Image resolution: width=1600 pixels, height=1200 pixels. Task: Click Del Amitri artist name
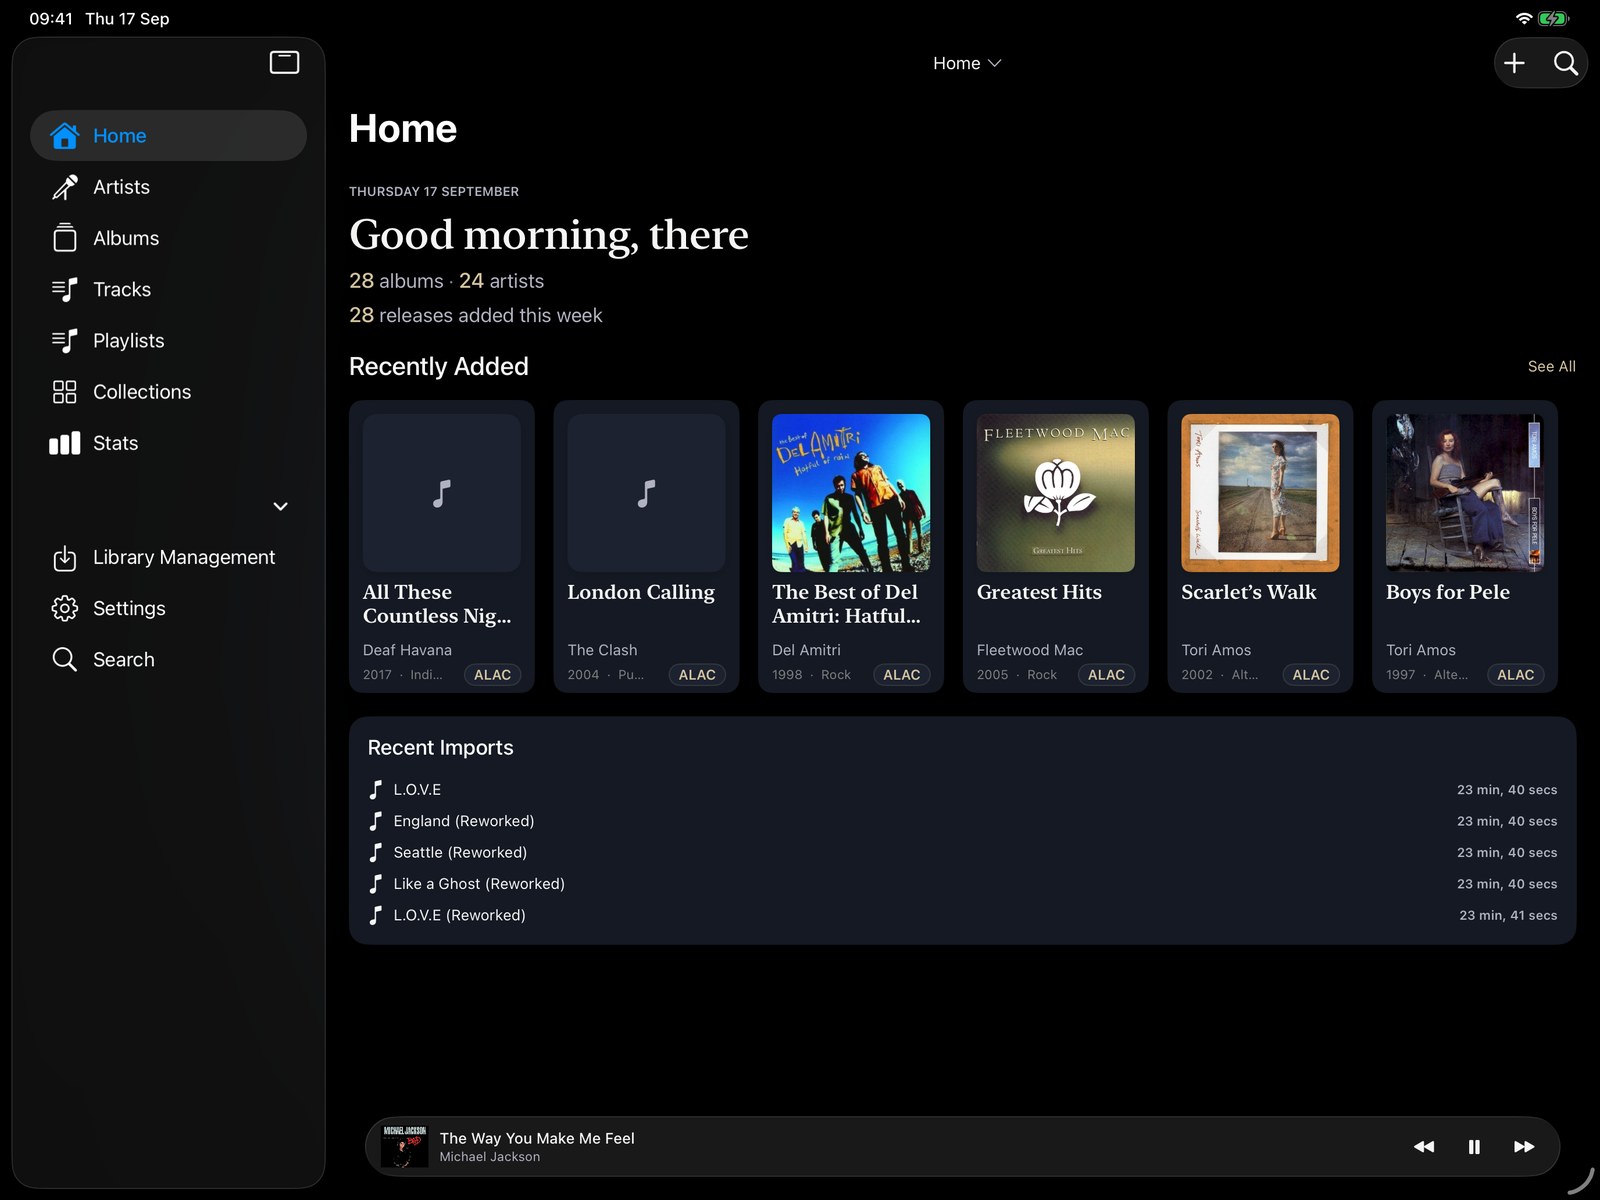click(806, 650)
